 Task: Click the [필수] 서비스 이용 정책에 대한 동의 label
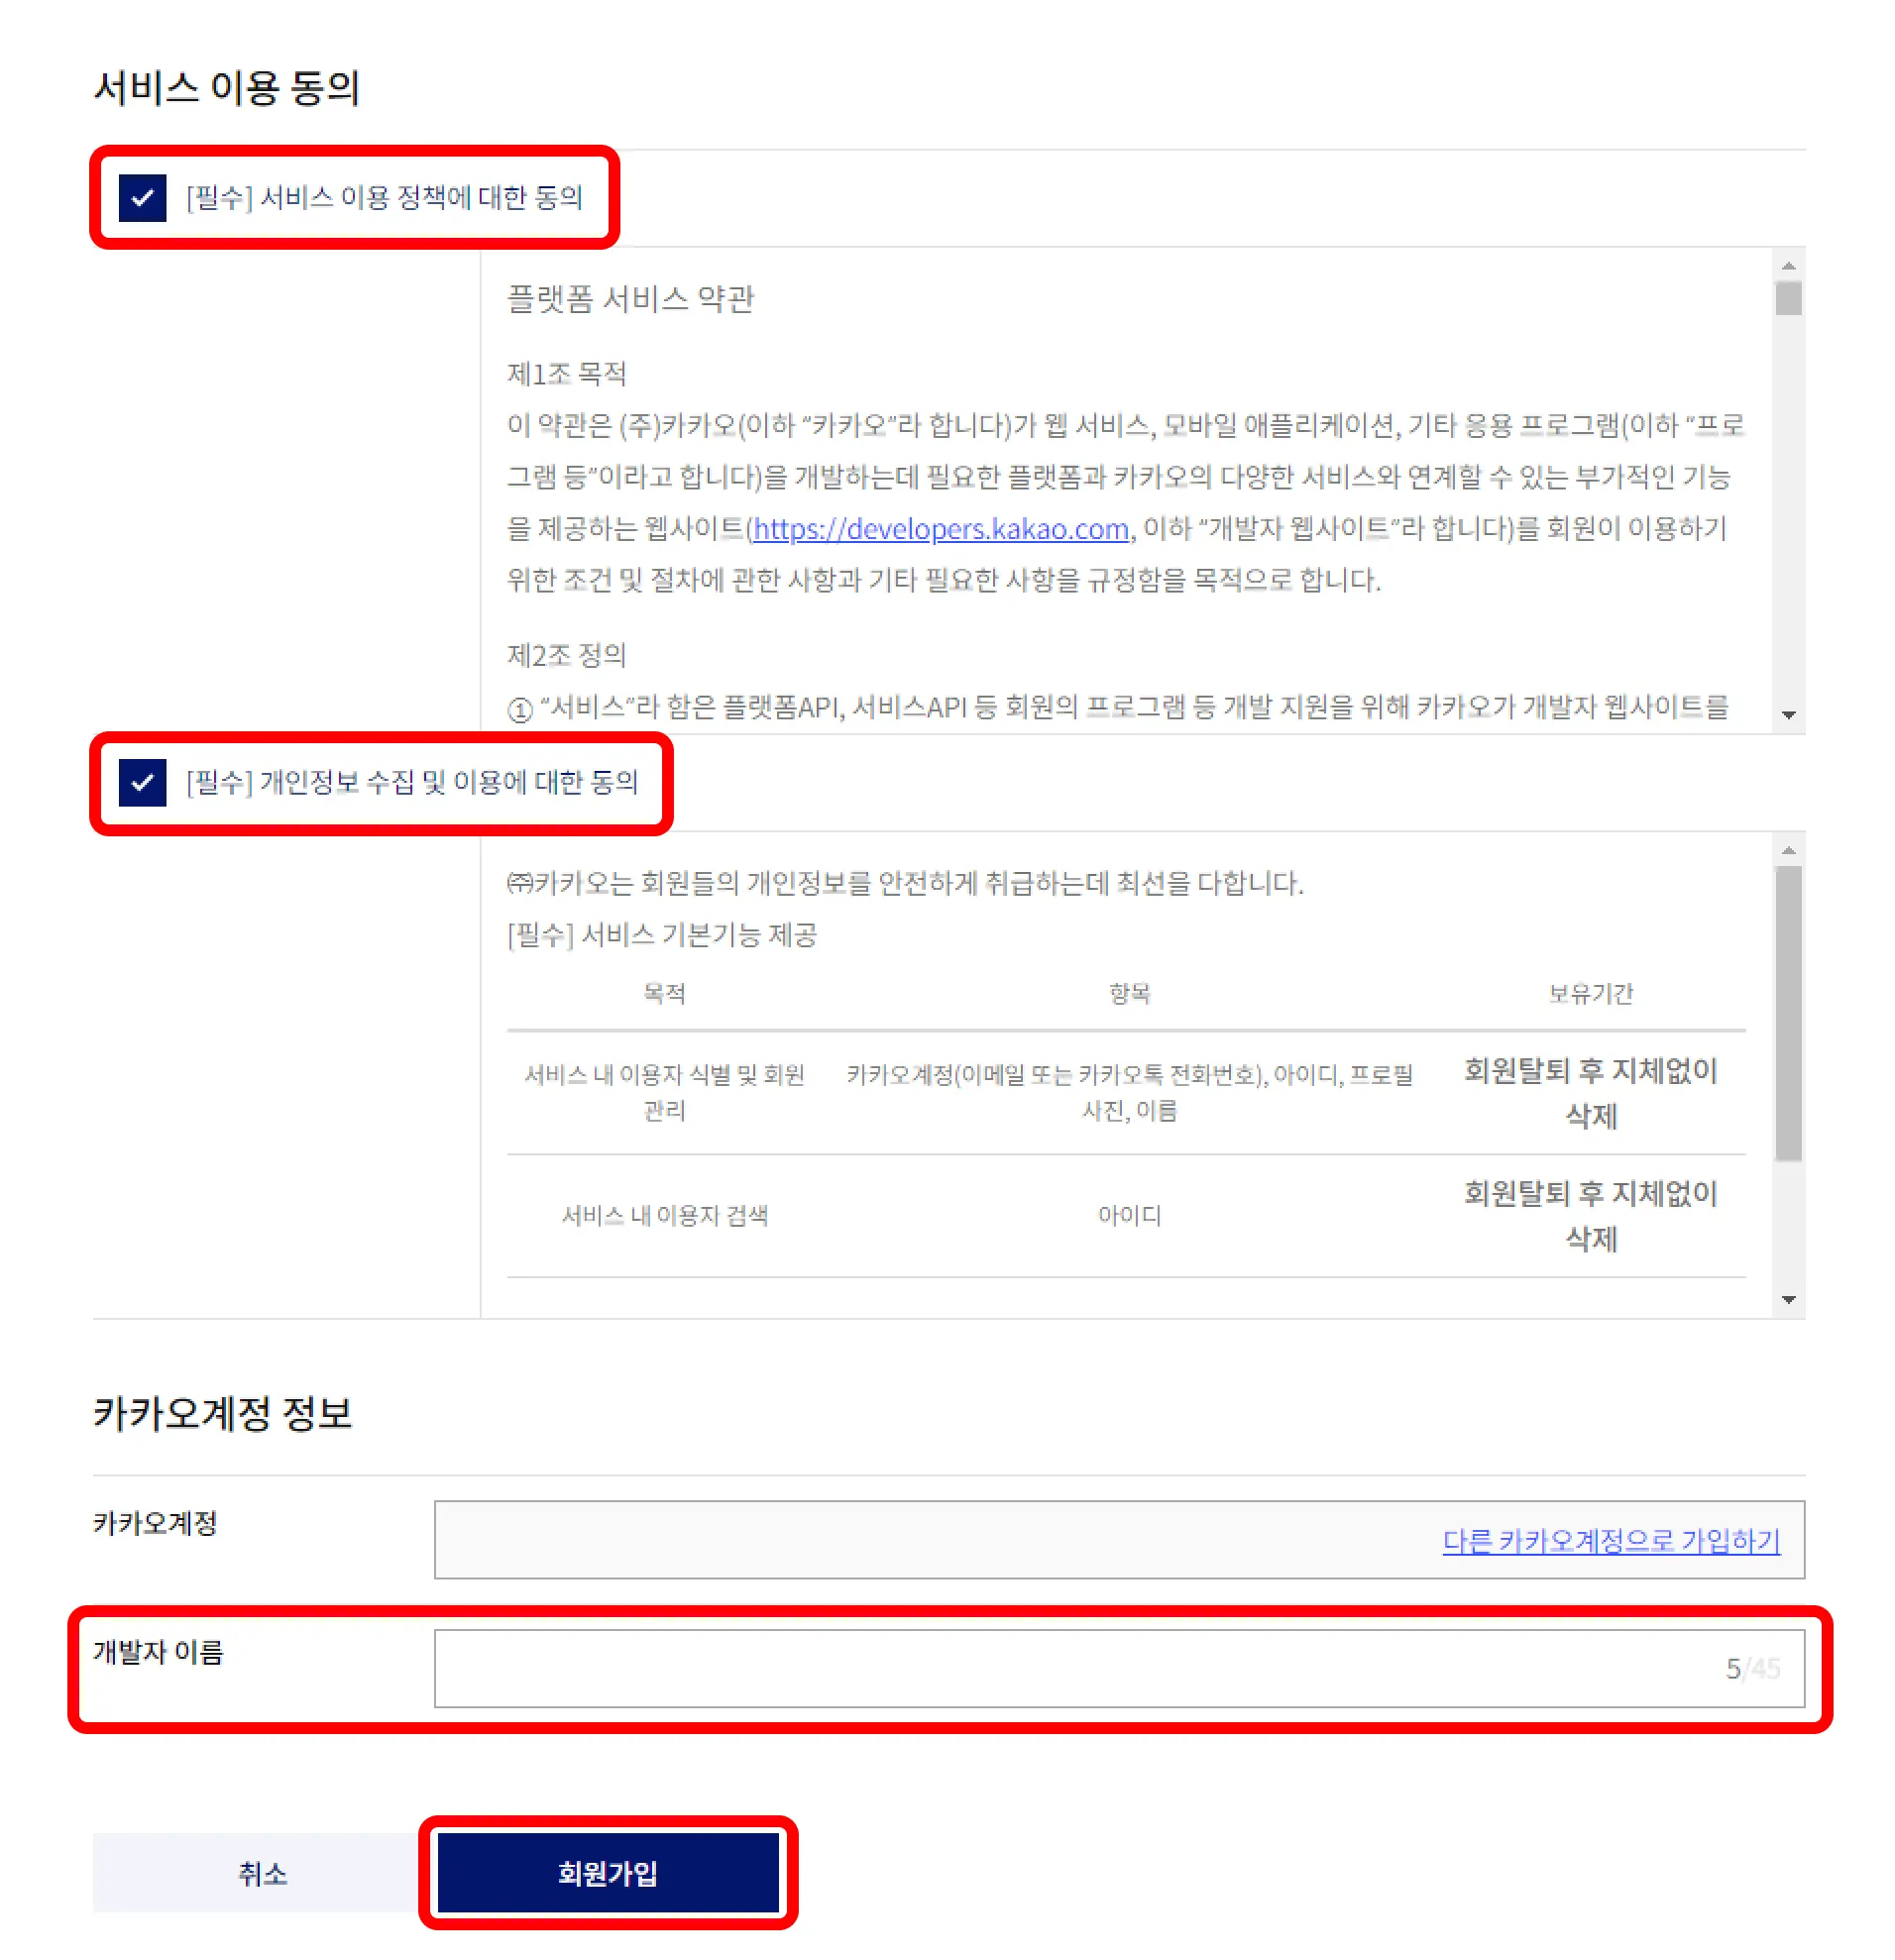(384, 197)
